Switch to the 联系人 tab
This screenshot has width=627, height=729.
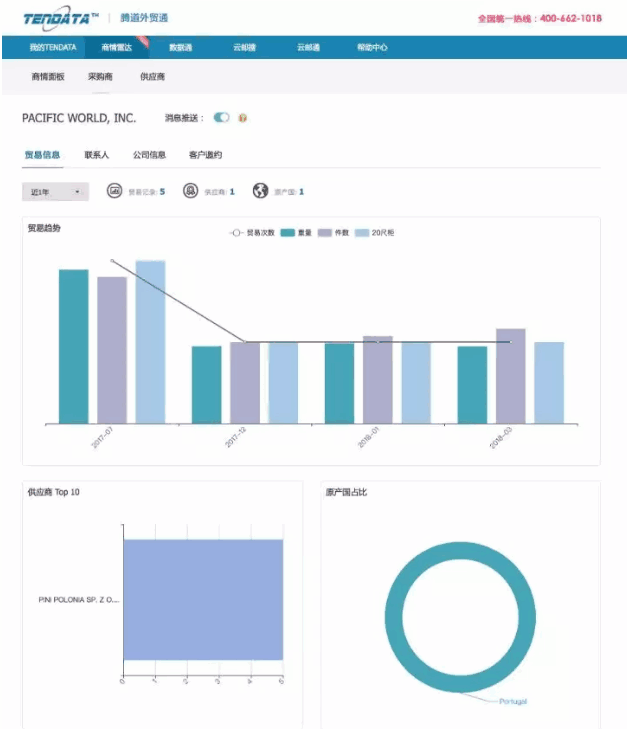96,155
